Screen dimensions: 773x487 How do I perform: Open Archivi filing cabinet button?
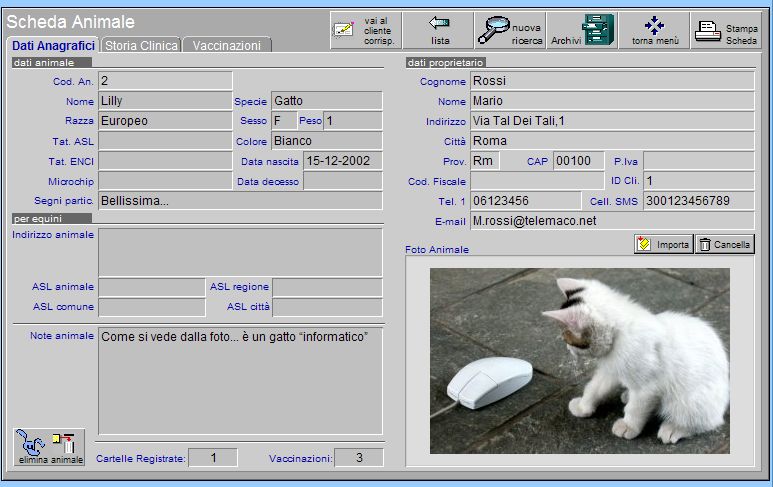[582, 30]
